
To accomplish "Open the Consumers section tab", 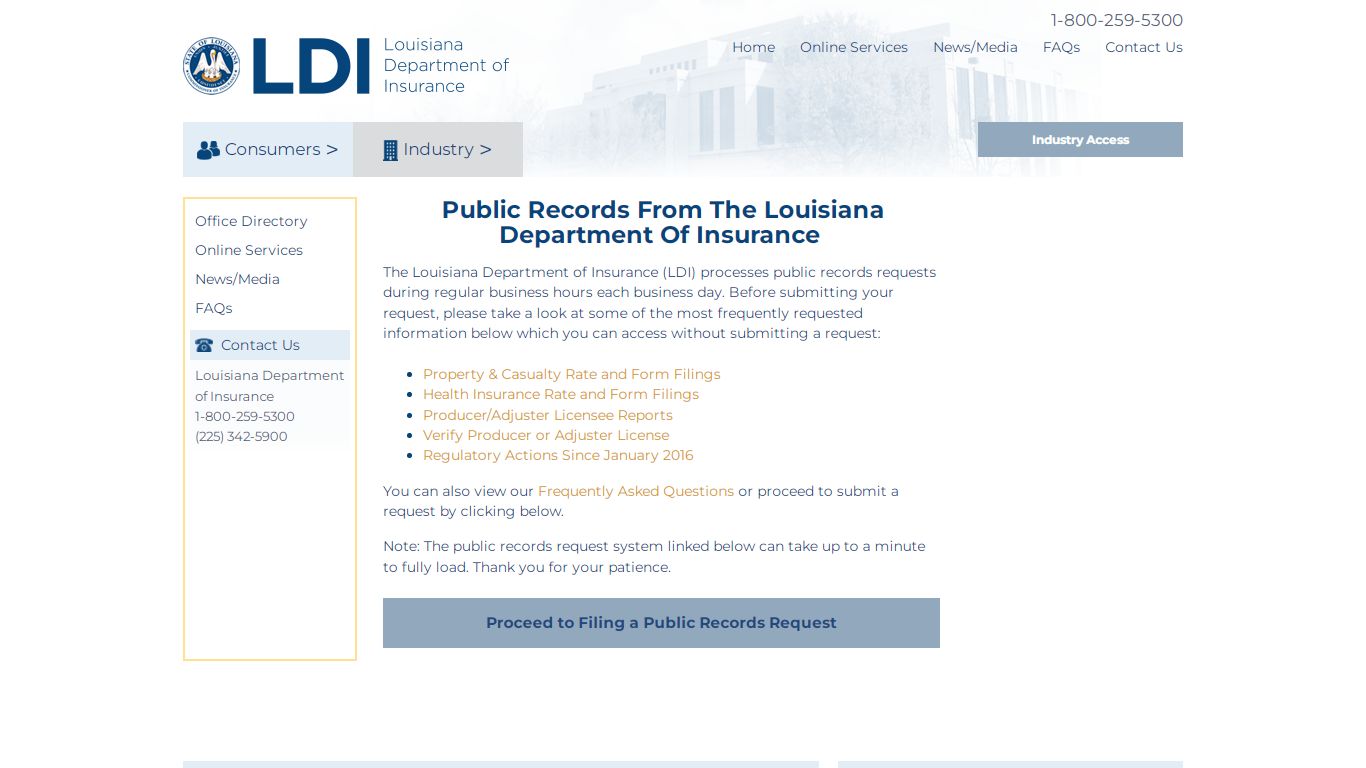I will pyautogui.click(x=268, y=149).
